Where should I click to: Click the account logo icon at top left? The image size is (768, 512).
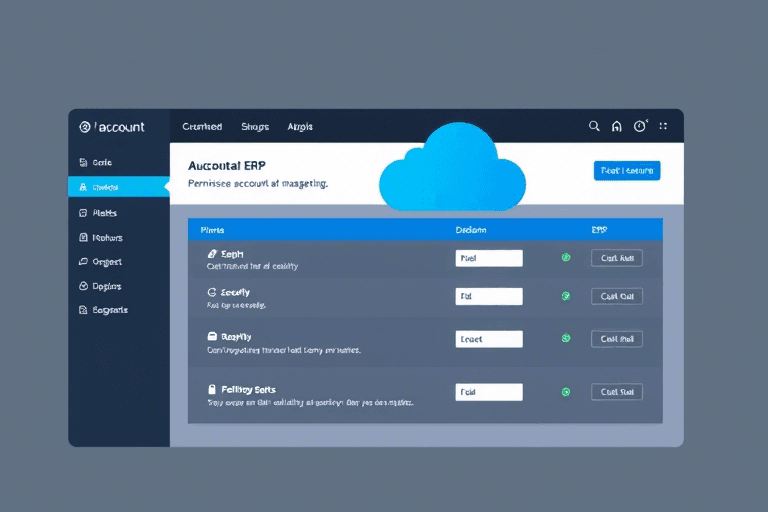click(x=85, y=127)
